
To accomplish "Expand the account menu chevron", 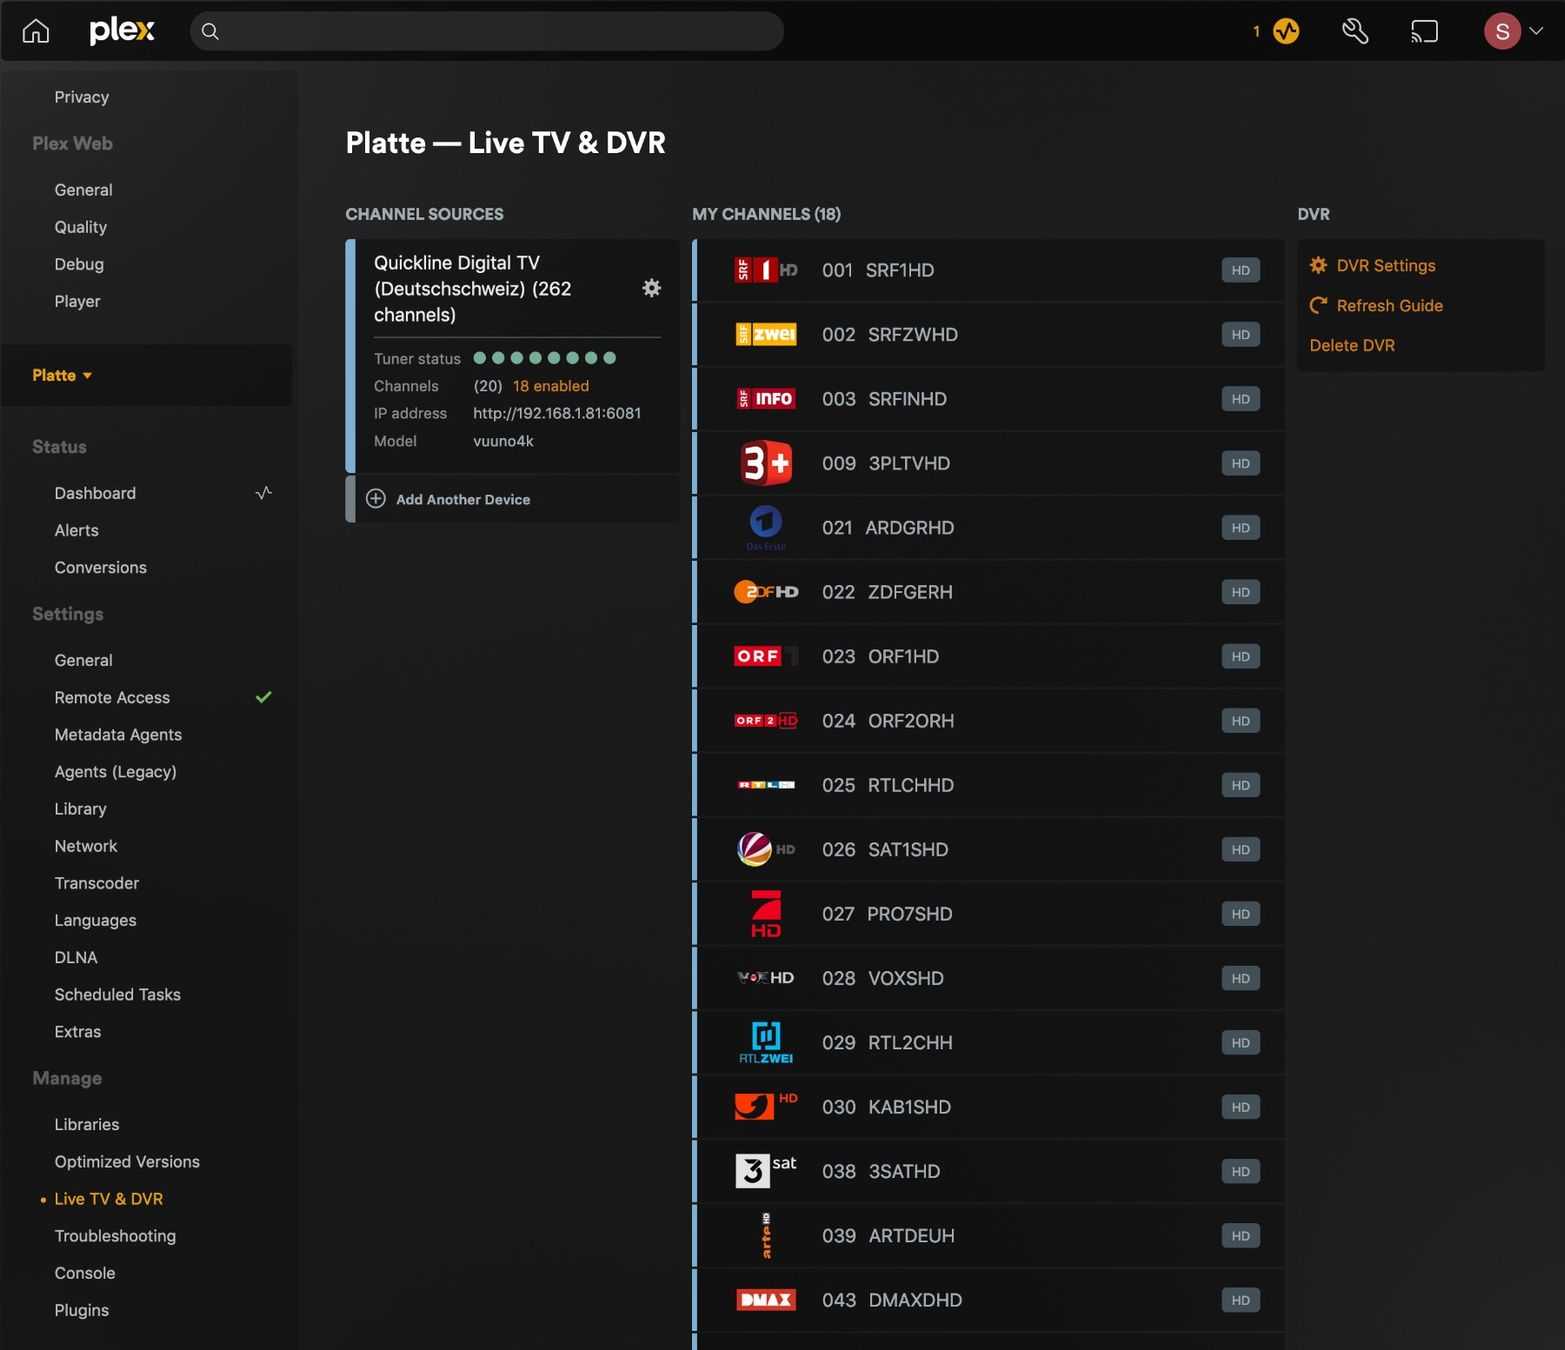I will 1536,31.
